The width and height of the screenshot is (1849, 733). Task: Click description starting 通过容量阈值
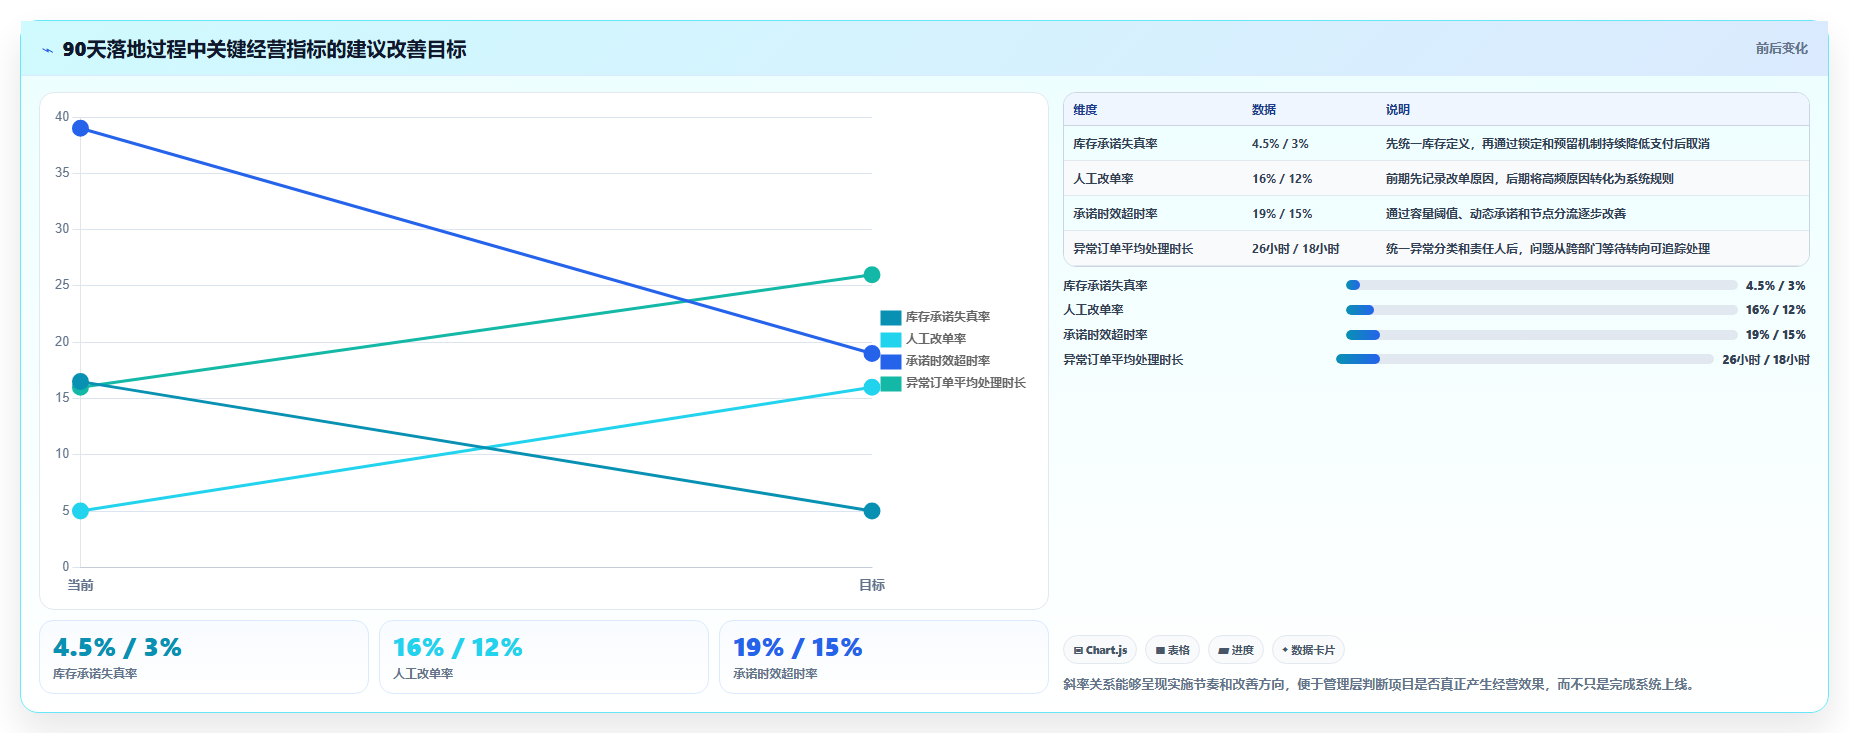pyautogui.click(x=1505, y=214)
